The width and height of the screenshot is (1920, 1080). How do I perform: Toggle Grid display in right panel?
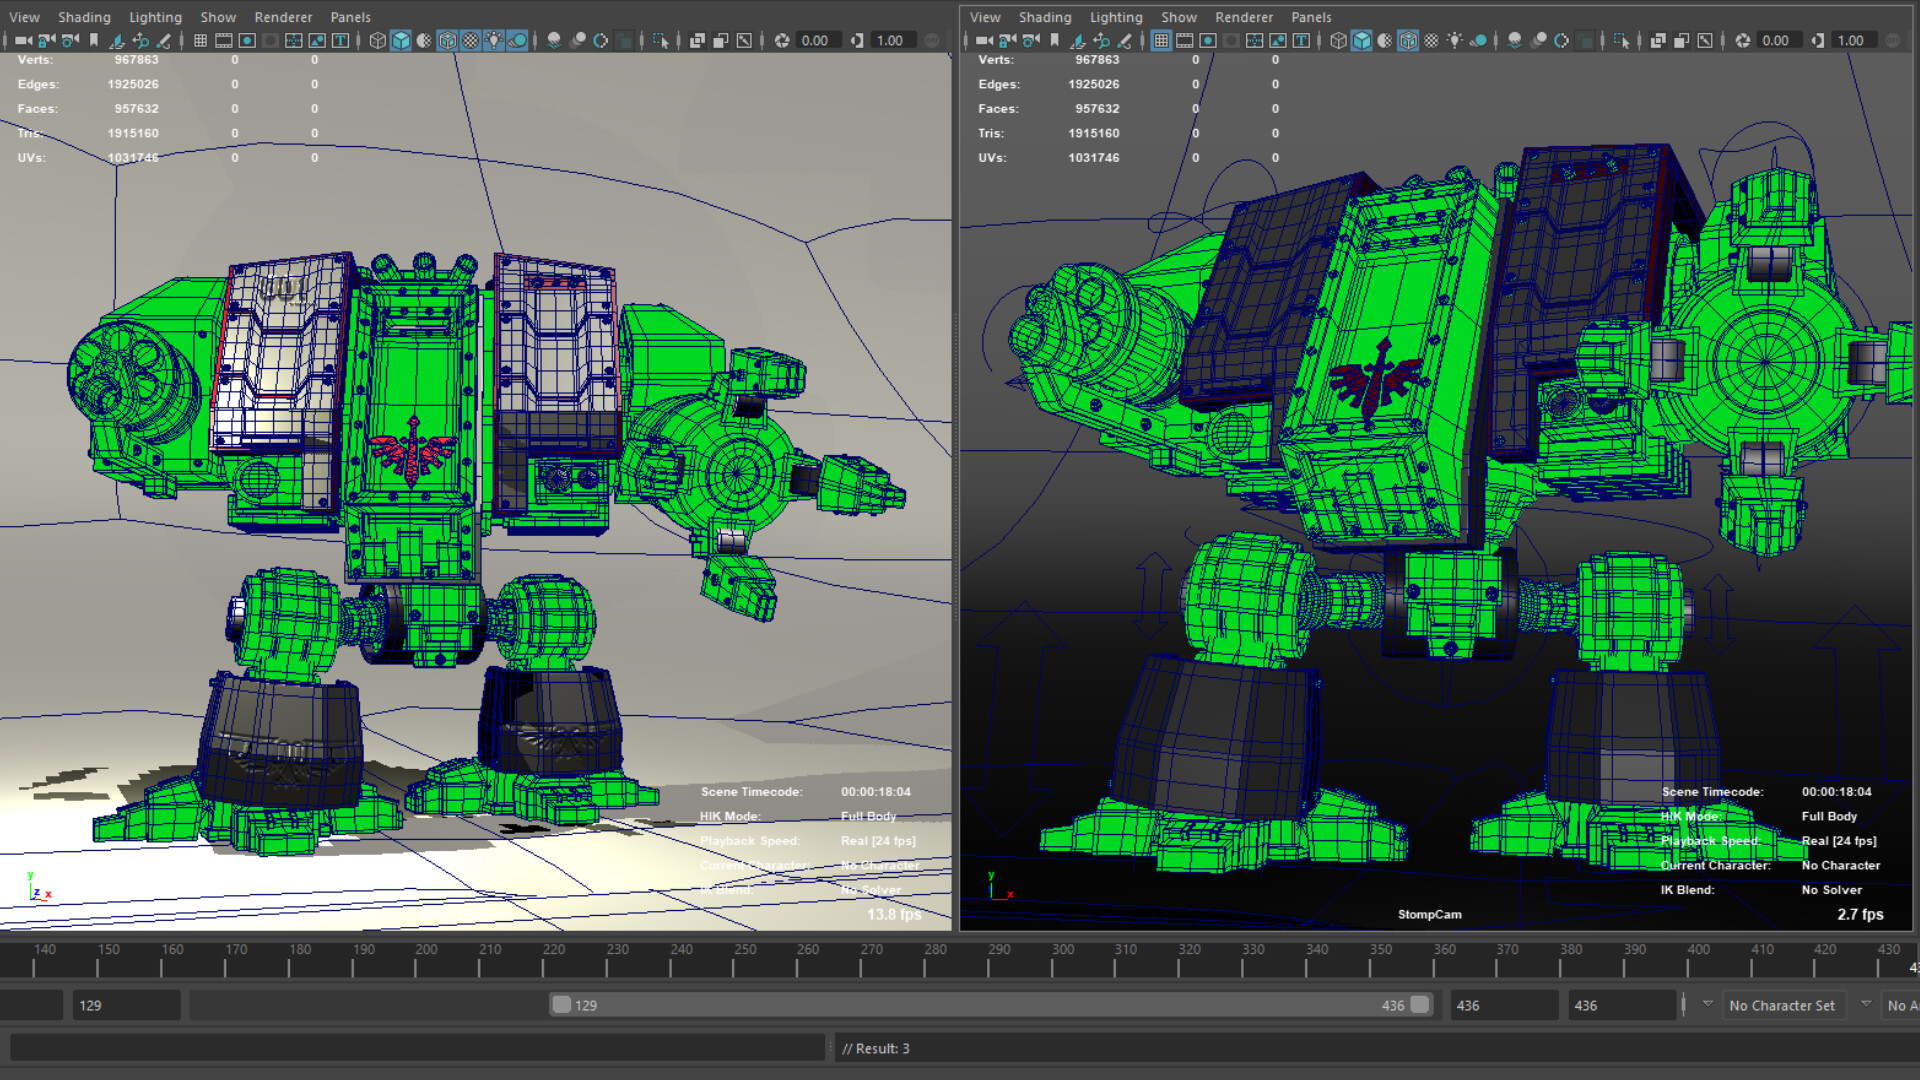1161,40
